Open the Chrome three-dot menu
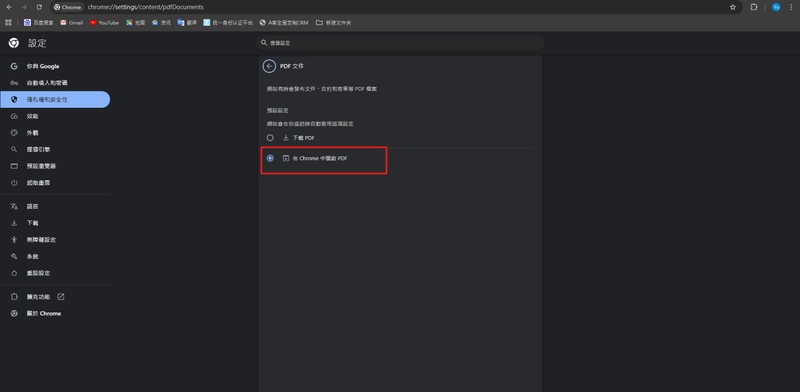800x392 pixels. pyautogui.click(x=791, y=7)
